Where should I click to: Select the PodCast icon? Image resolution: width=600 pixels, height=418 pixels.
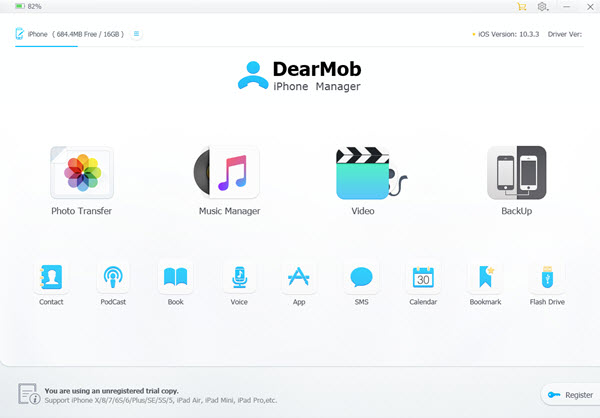pyautogui.click(x=113, y=276)
